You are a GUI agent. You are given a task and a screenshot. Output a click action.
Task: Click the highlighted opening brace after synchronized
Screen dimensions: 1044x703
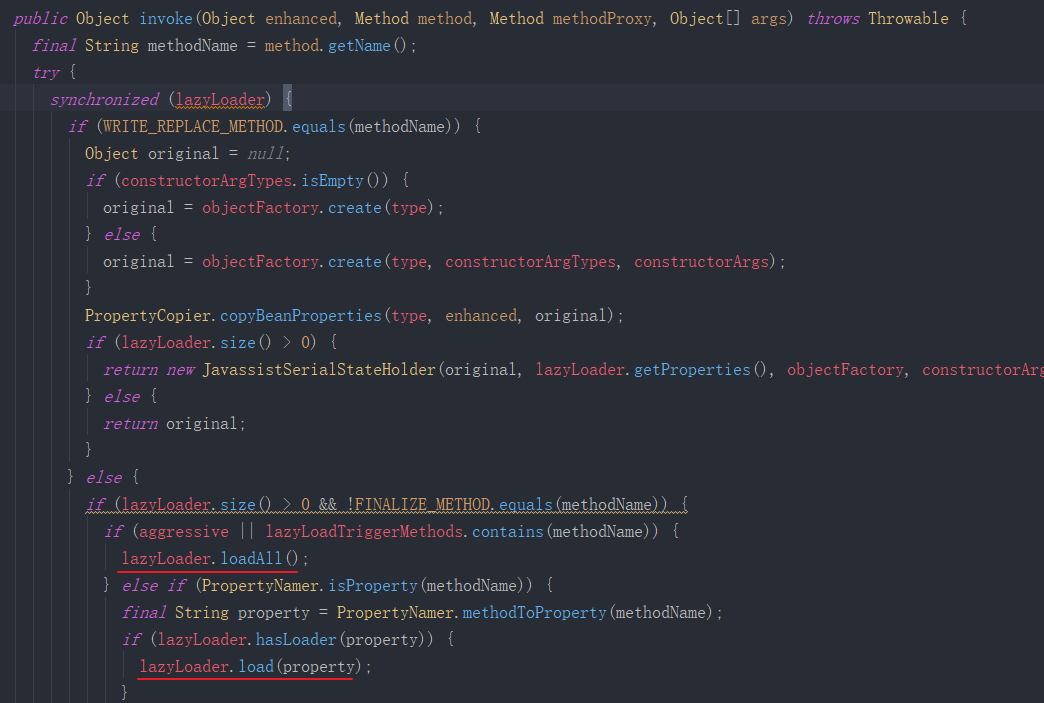click(x=288, y=100)
